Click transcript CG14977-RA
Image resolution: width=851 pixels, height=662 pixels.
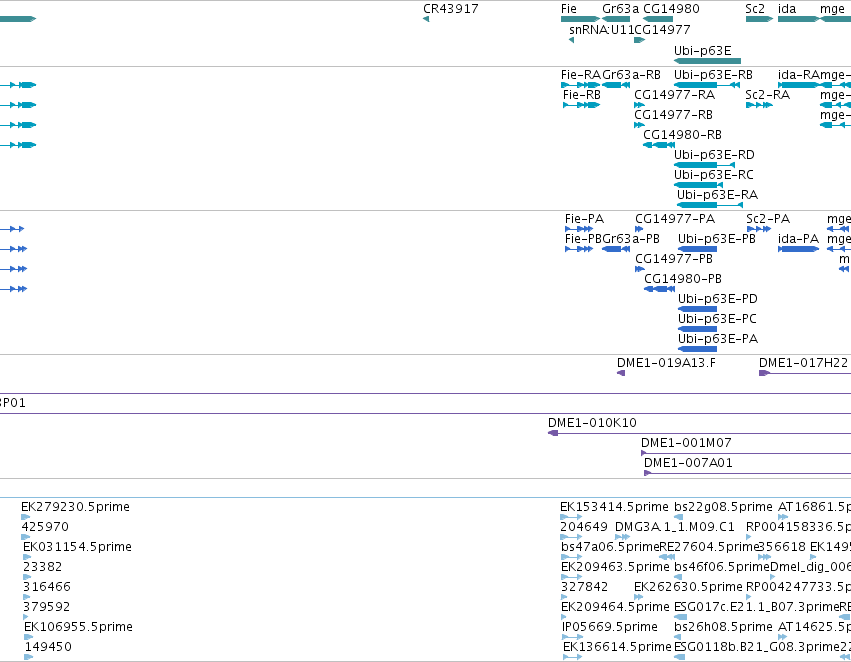coord(675,95)
